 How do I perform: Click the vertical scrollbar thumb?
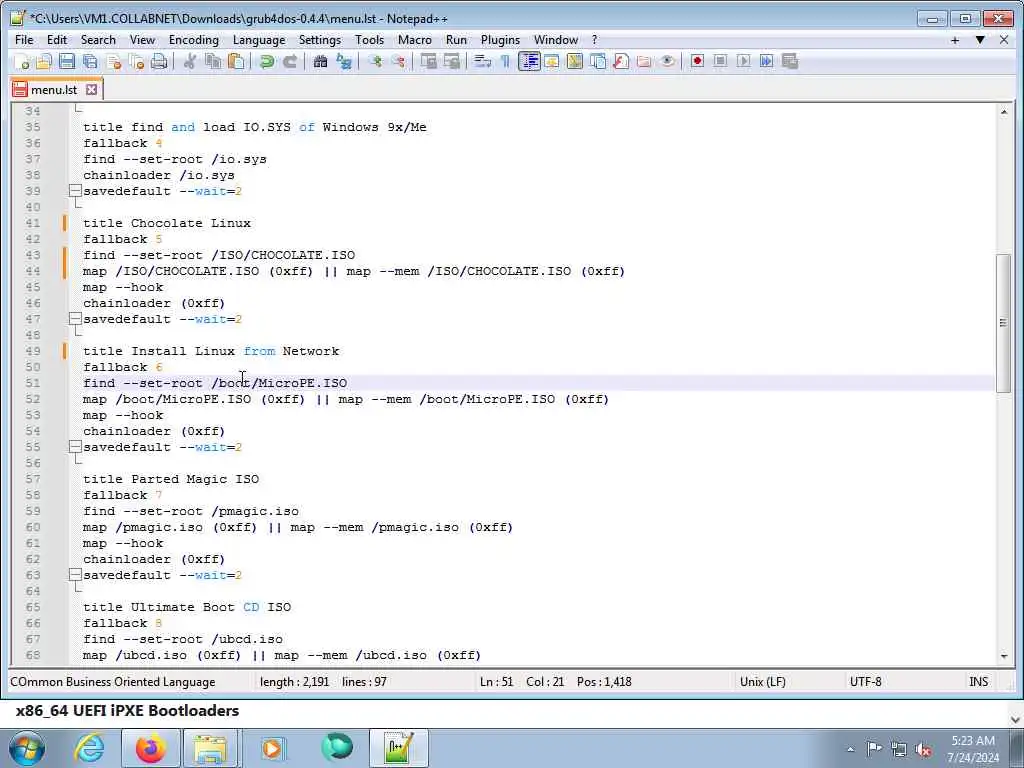click(x=1004, y=323)
